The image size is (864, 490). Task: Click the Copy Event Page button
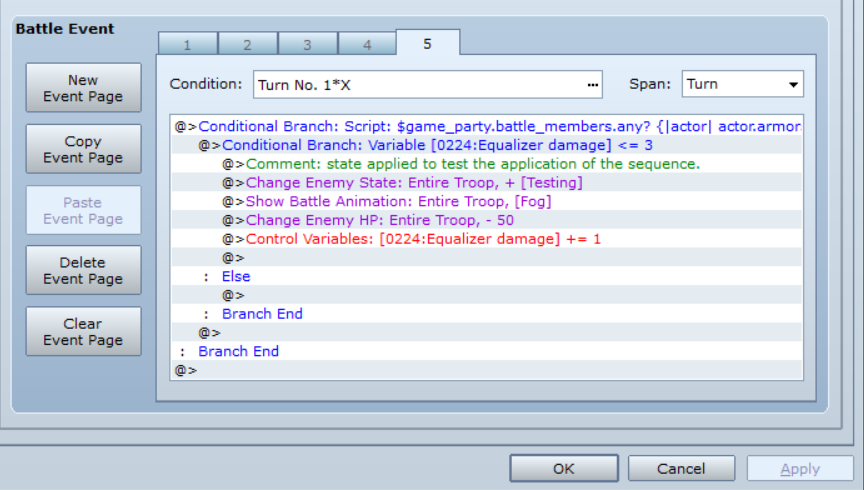click(83, 149)
